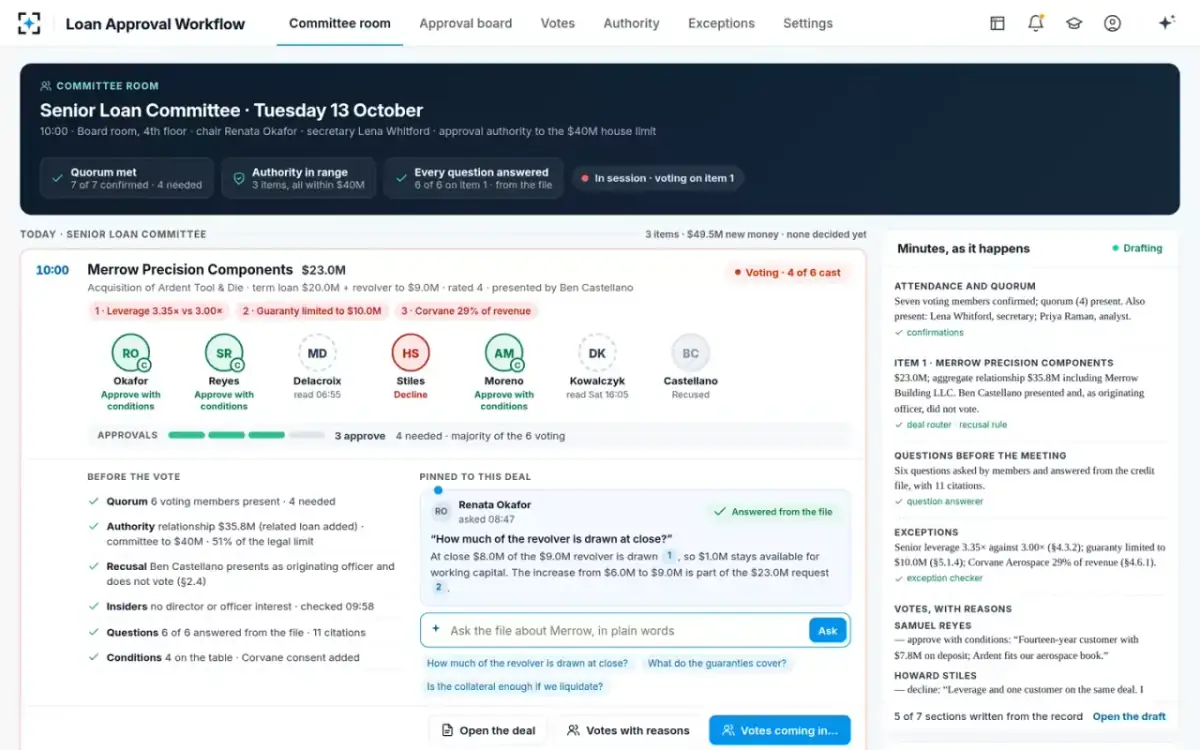The image size is (1200, 750).
Task: Click Votes with reasons button
Action: [x=628, y=730]
